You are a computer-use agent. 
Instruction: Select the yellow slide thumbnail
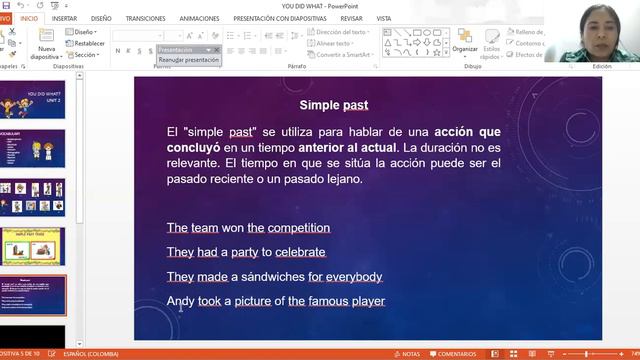coord(33,247)
